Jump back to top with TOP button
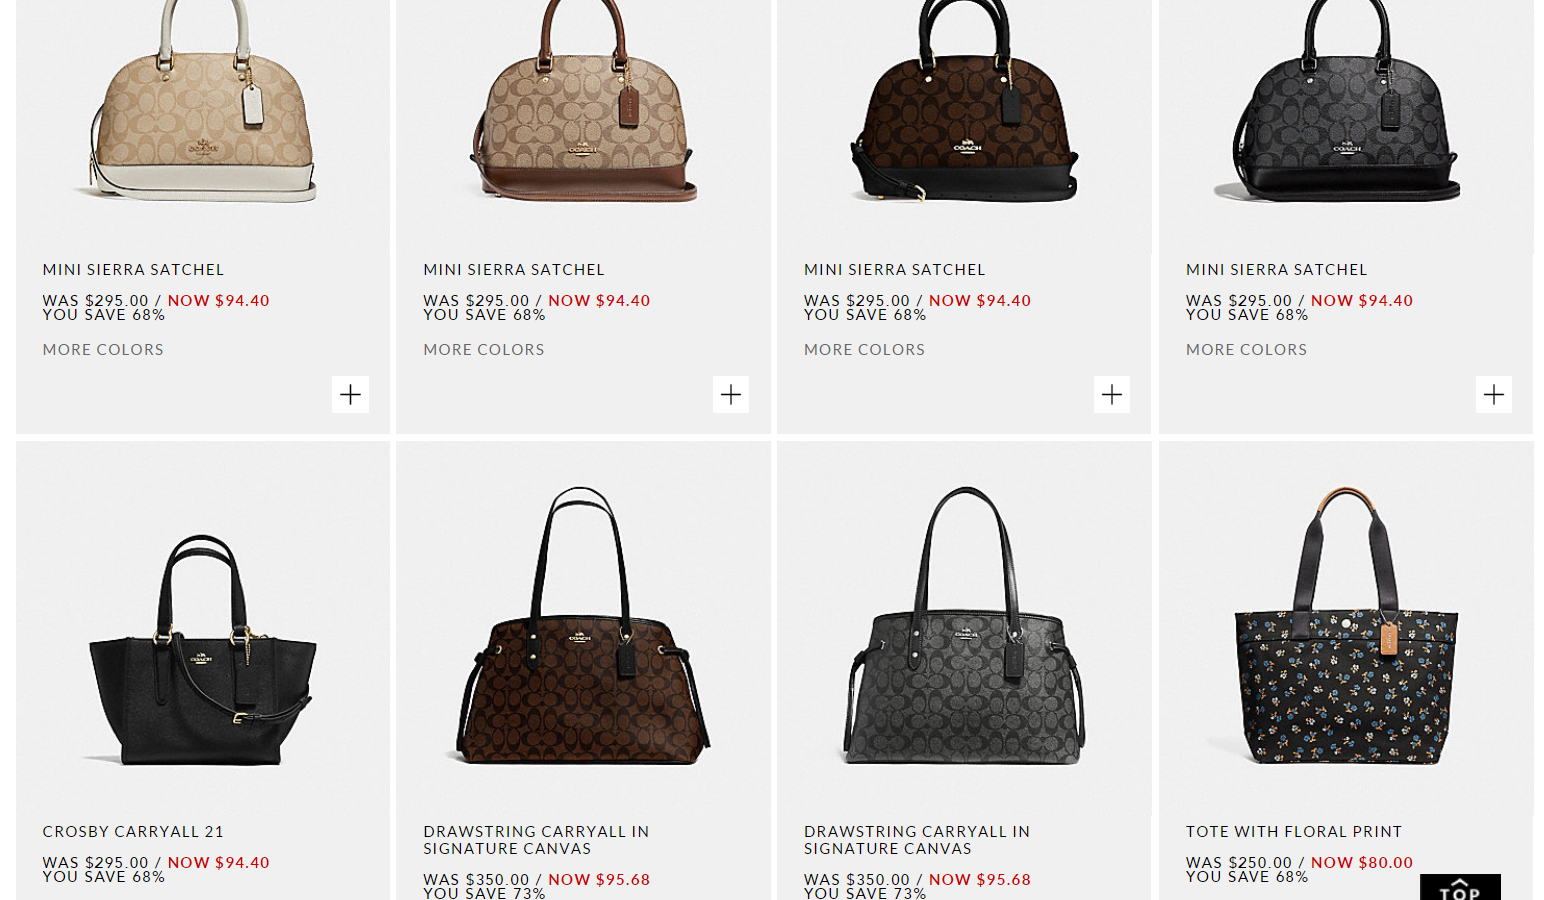The image size is (1544, 900). coord(1460,887)
